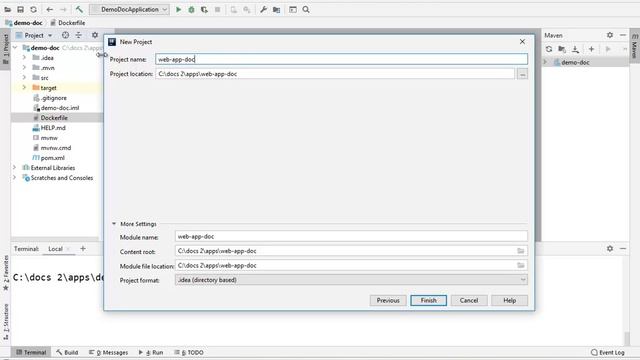Click the Run with Coverage icon
This screenshot has width=640, height=360.
coord(204,9)
